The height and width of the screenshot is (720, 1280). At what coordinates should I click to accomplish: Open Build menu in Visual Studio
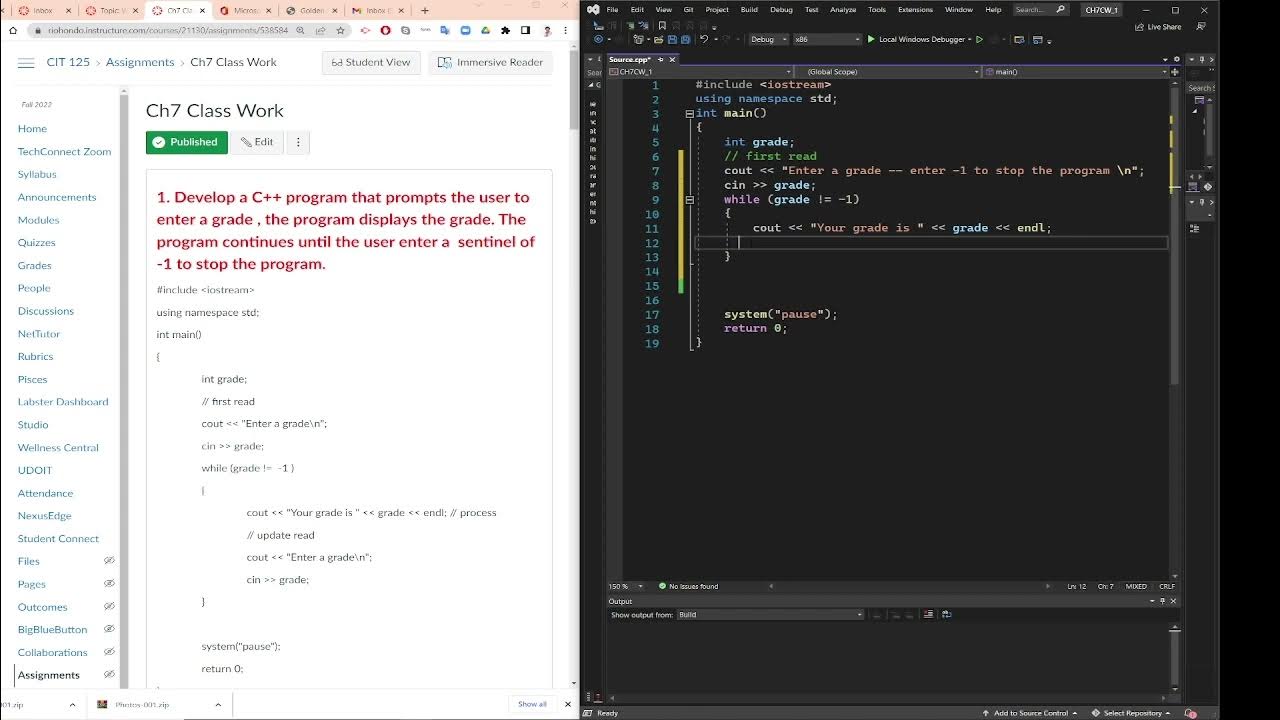point(749,10)
